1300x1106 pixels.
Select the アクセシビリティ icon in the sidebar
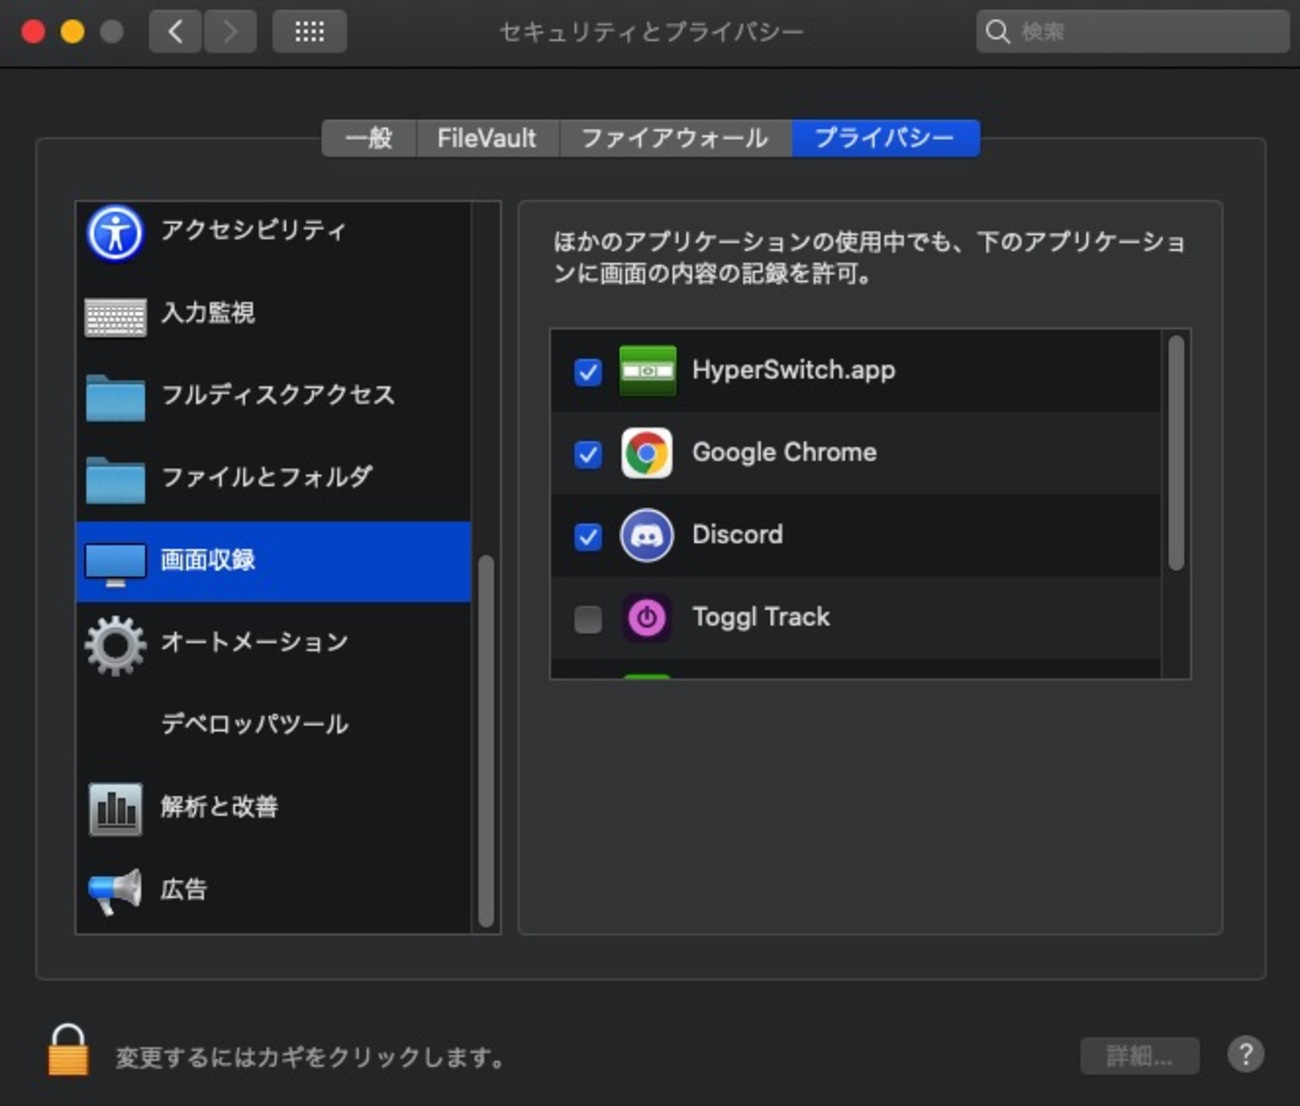coord(115,231)
